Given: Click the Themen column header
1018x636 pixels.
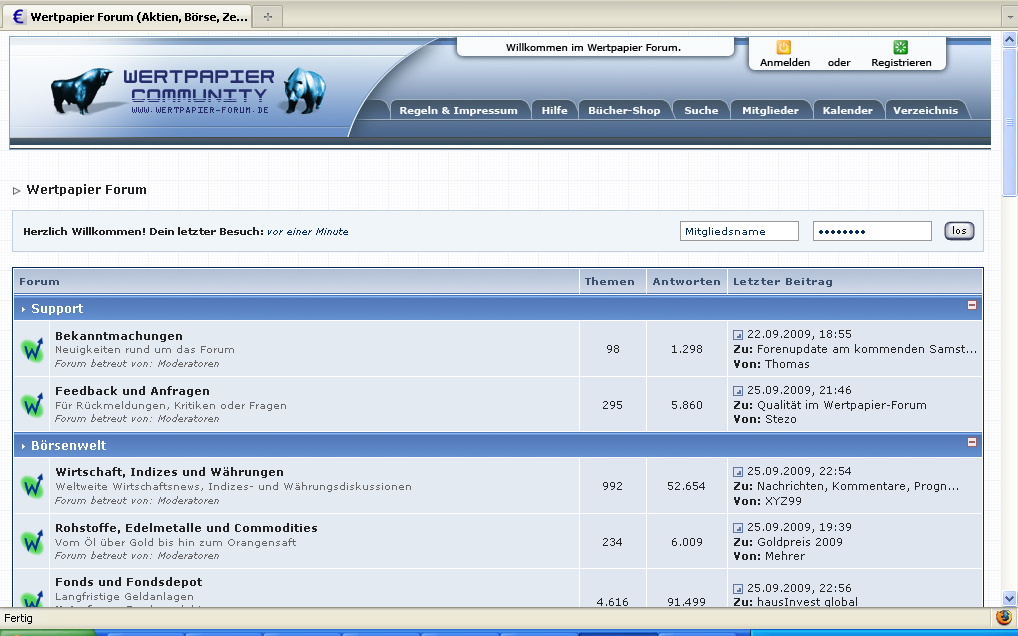Looking at the screenshot, I should (610, 282).
